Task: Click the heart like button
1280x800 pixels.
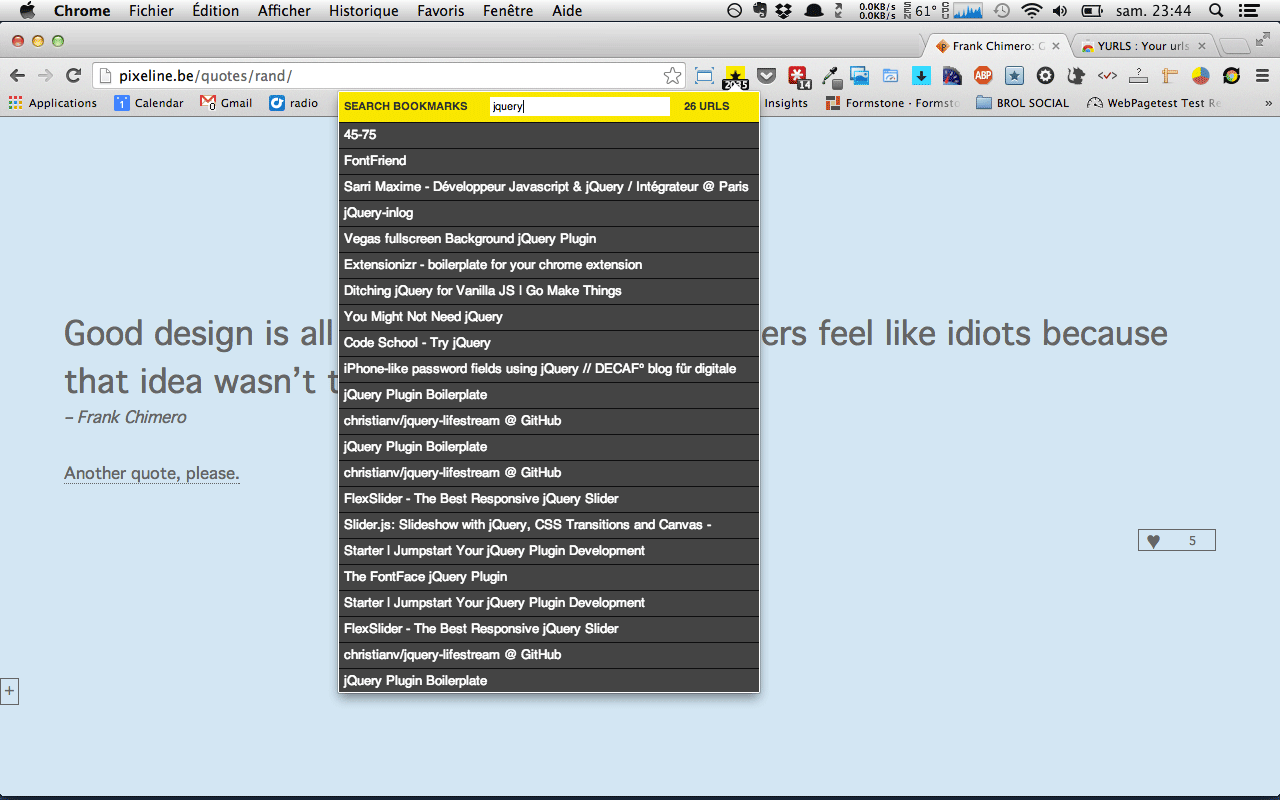Action: (1155, 540)
